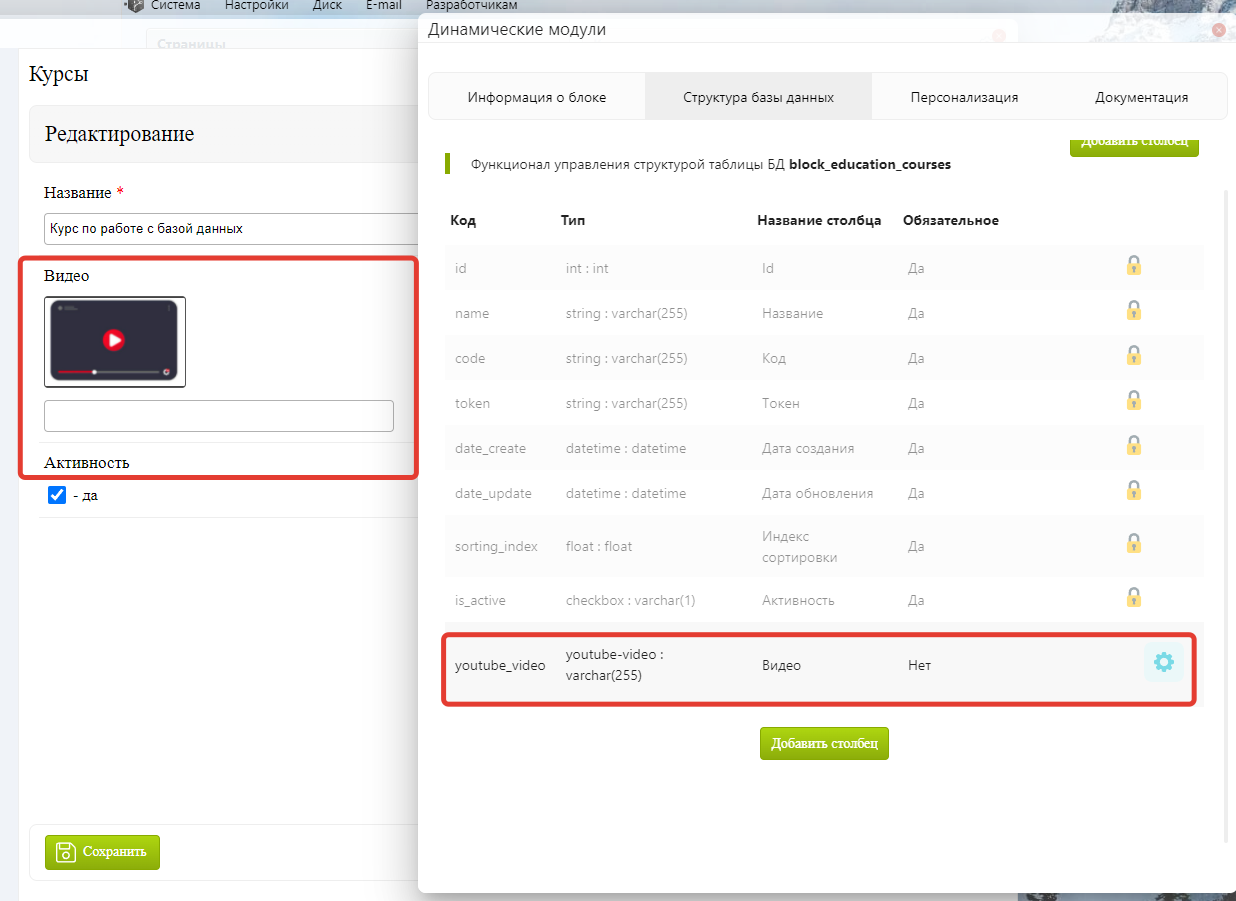
Task: Open the Настройки menu
Action: [256, 6]
